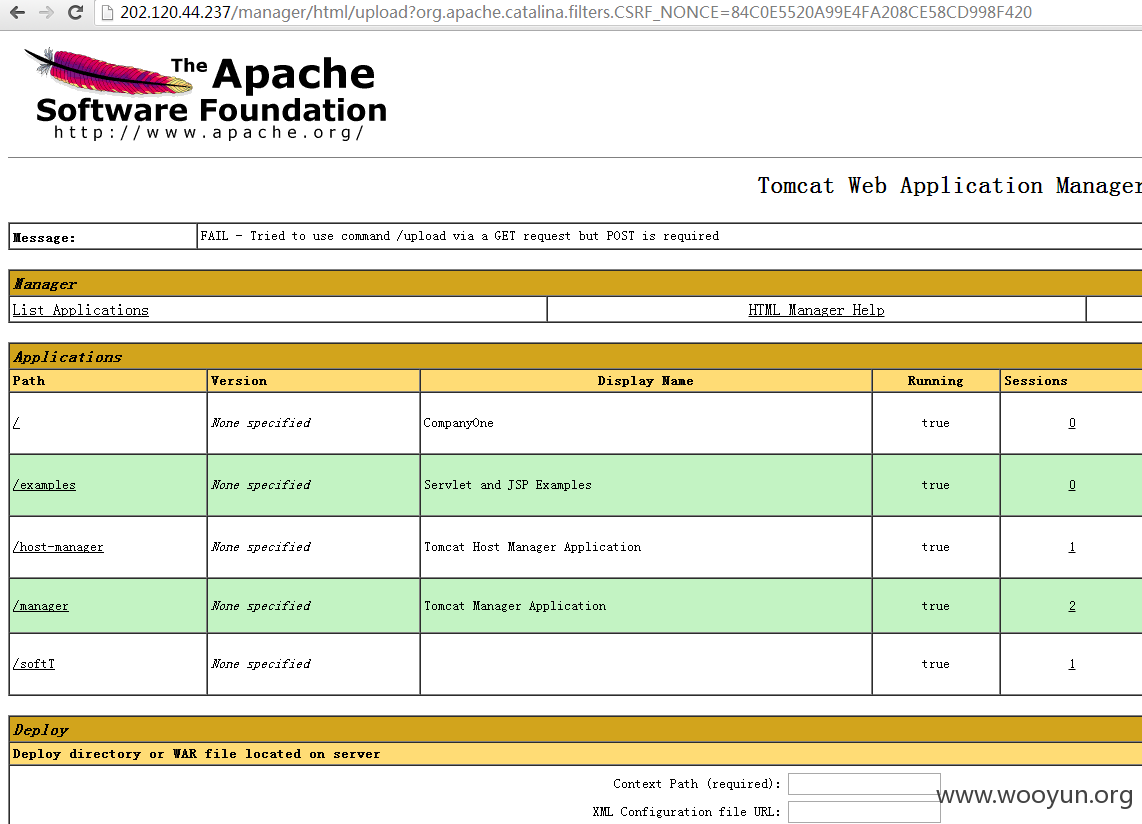Select the CompanyOne display name cell
The image size is (1142, 824).
(646, 423)
